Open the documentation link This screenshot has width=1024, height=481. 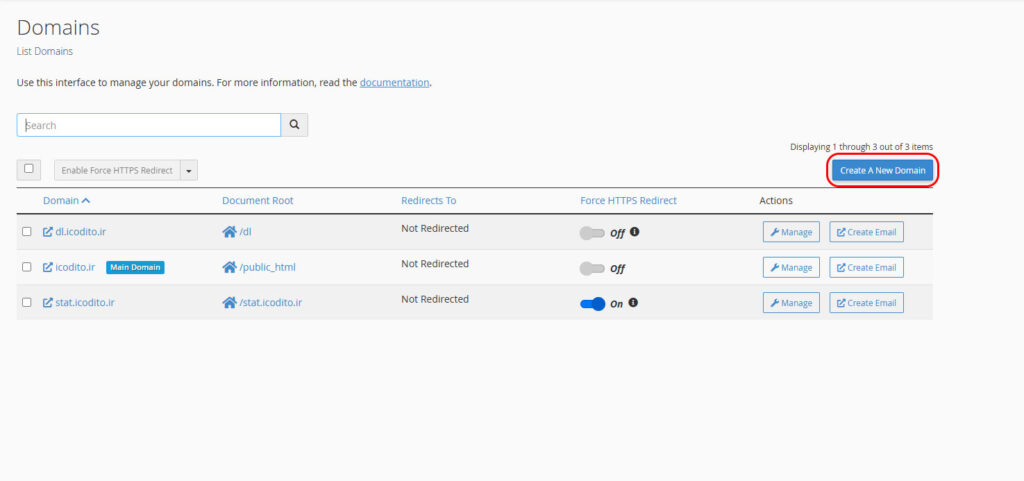394,83
